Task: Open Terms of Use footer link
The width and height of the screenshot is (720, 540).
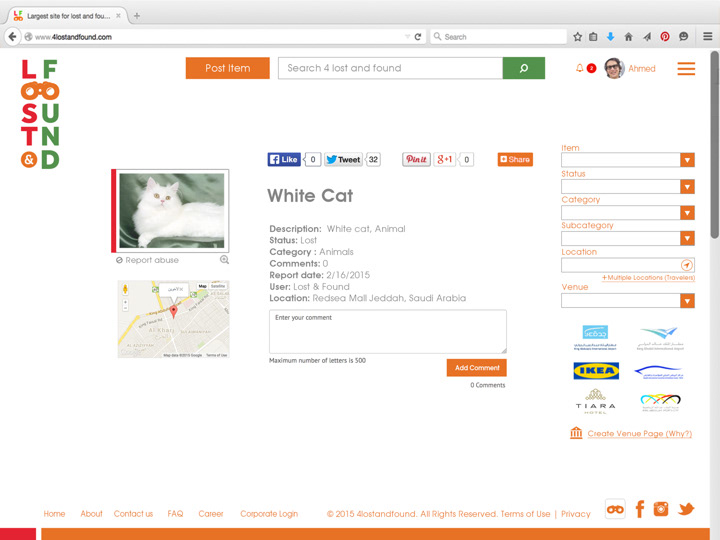Action: coord(525,514)
